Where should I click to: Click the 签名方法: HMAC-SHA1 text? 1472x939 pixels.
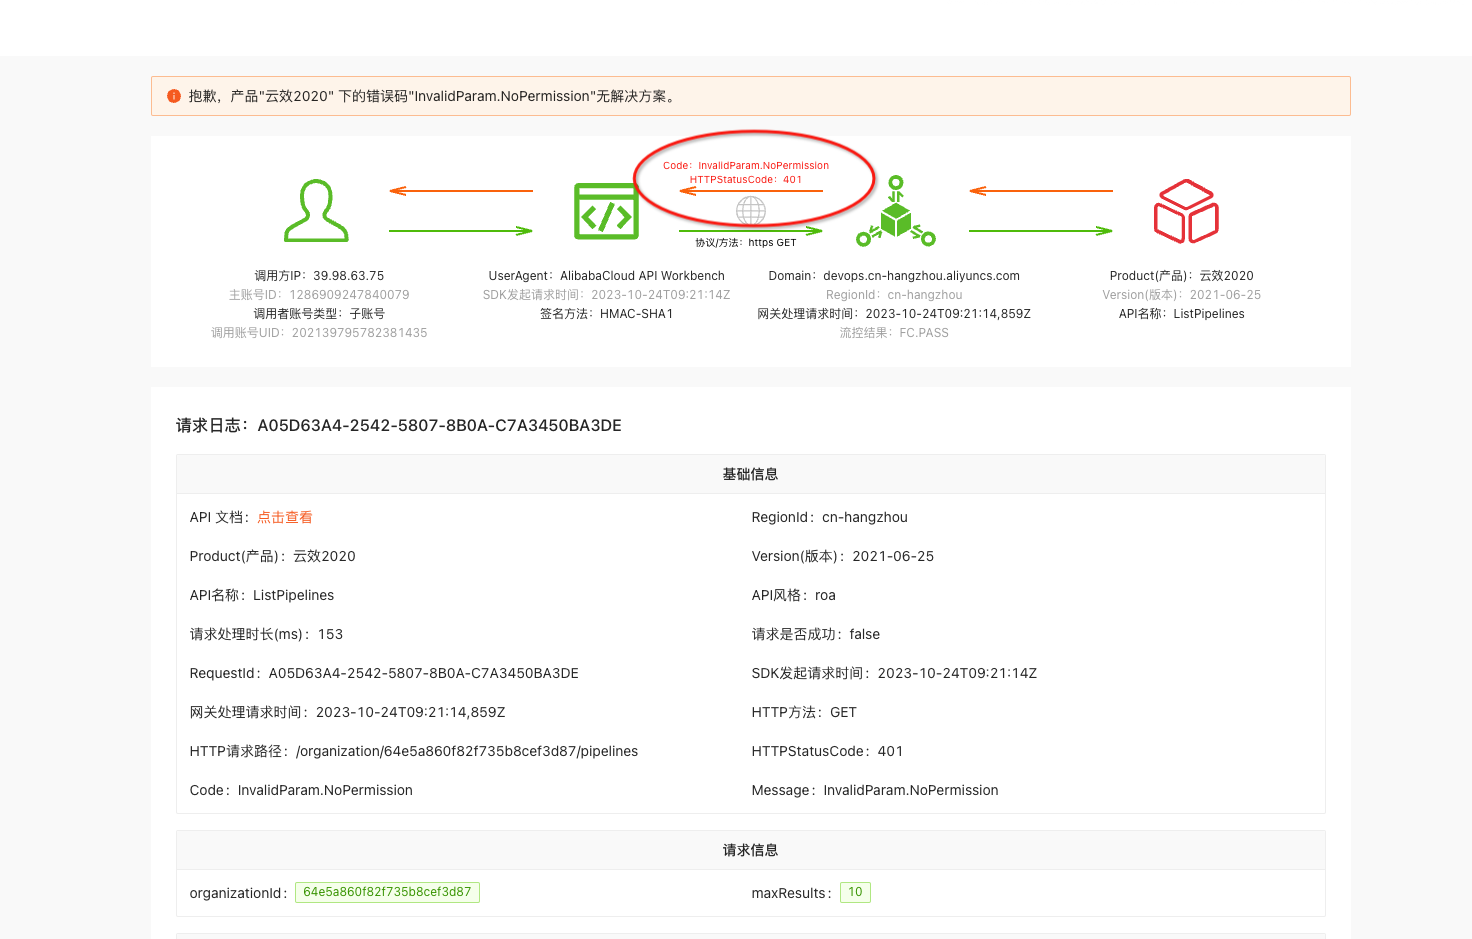(x=607, y=314)
